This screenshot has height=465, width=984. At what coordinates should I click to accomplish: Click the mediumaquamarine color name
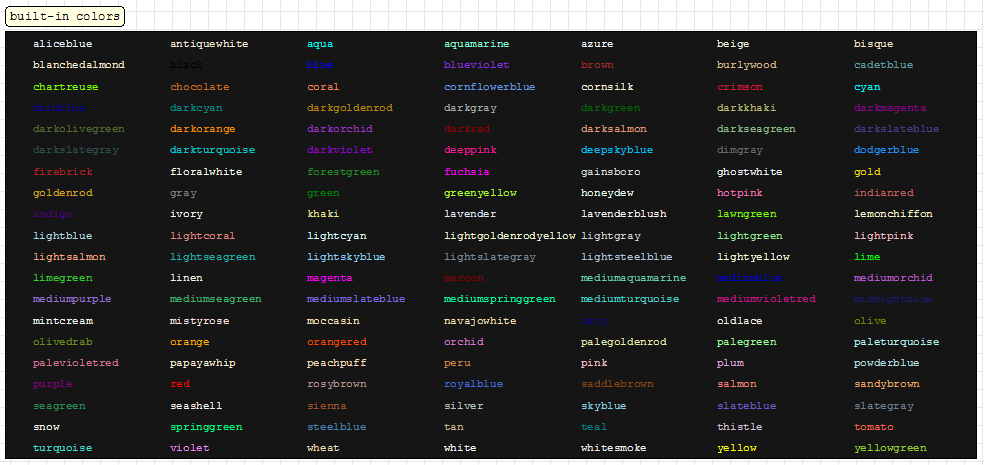(x=633, y=278)
